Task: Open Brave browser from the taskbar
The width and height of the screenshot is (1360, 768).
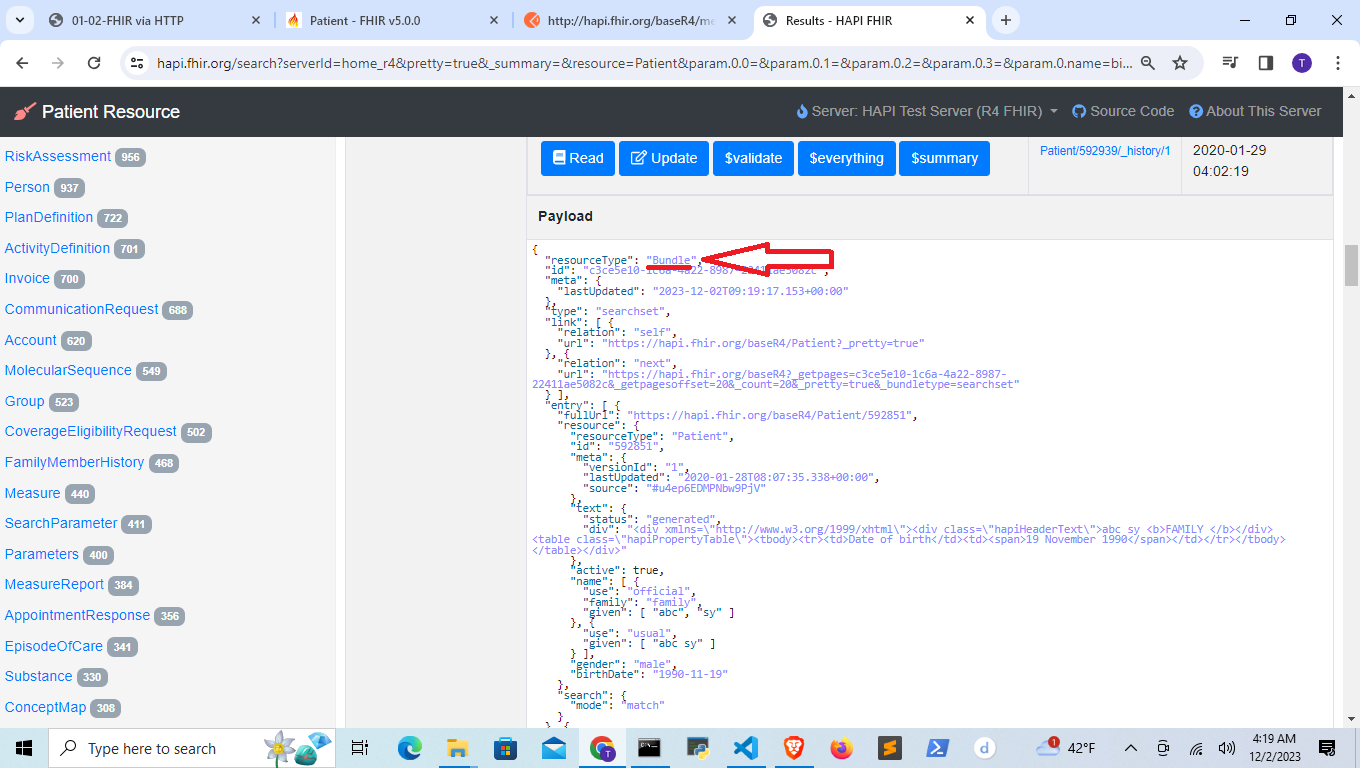Action: [x=794, y=747]
